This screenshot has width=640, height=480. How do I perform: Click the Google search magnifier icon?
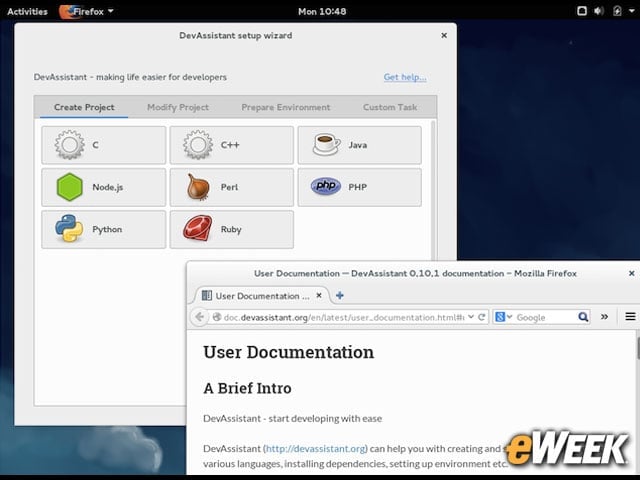click(x=583, y=317)
